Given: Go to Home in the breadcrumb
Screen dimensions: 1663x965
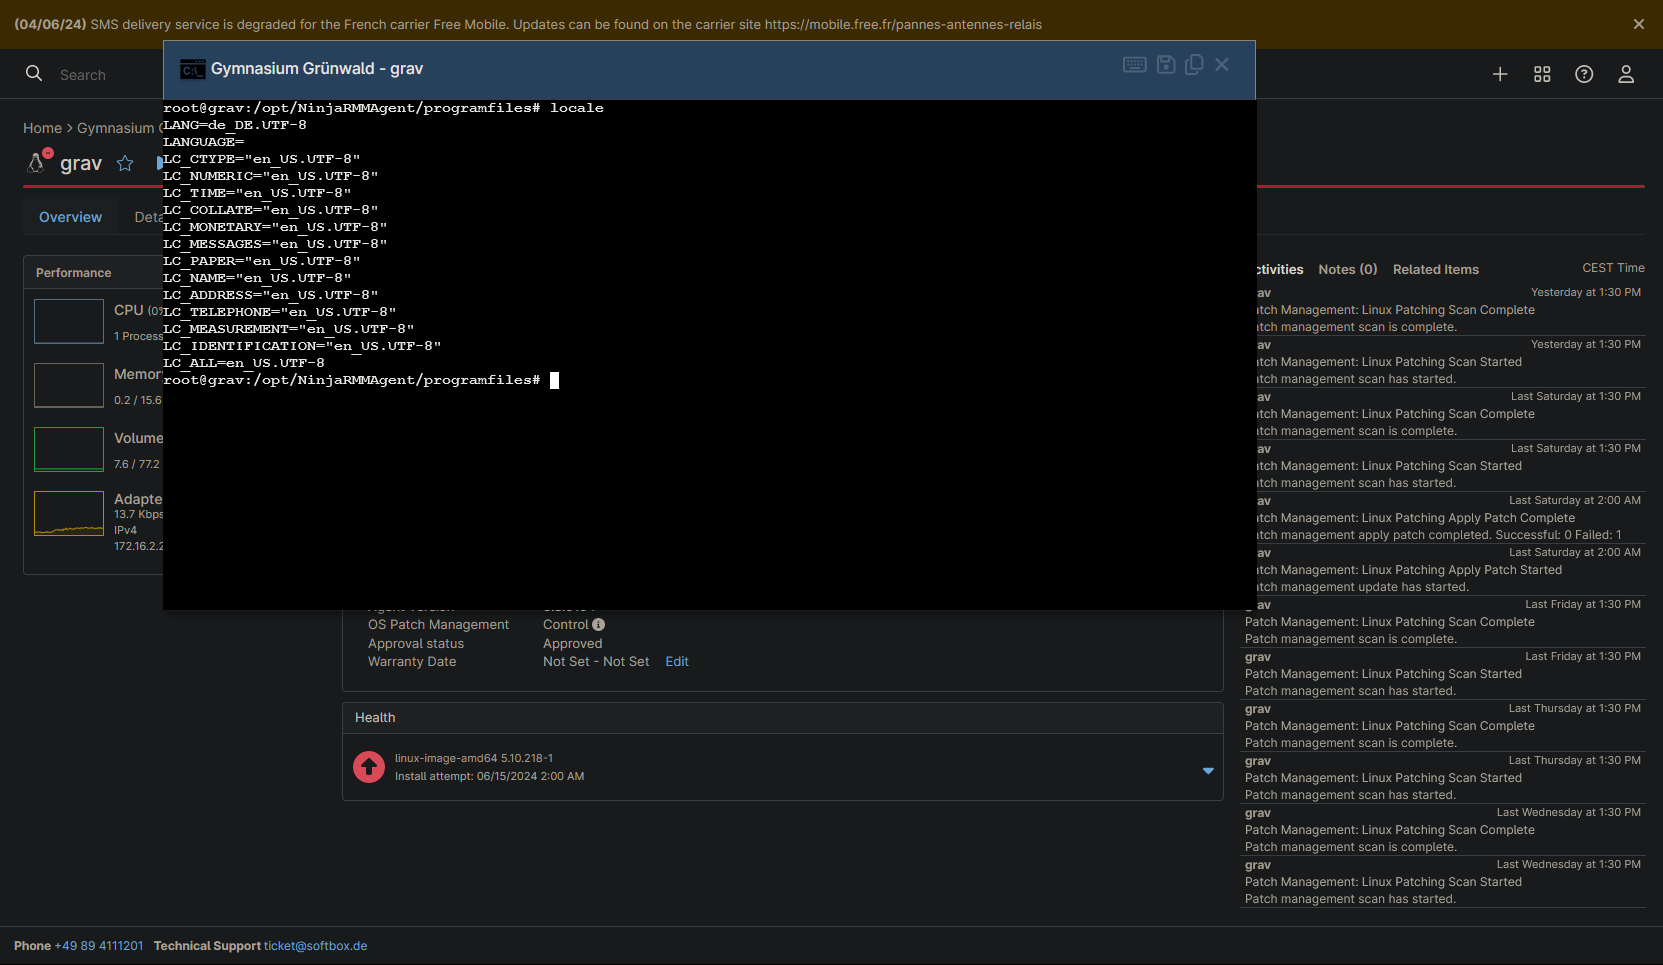Looking at the screenshot, I should pos(42,128).
